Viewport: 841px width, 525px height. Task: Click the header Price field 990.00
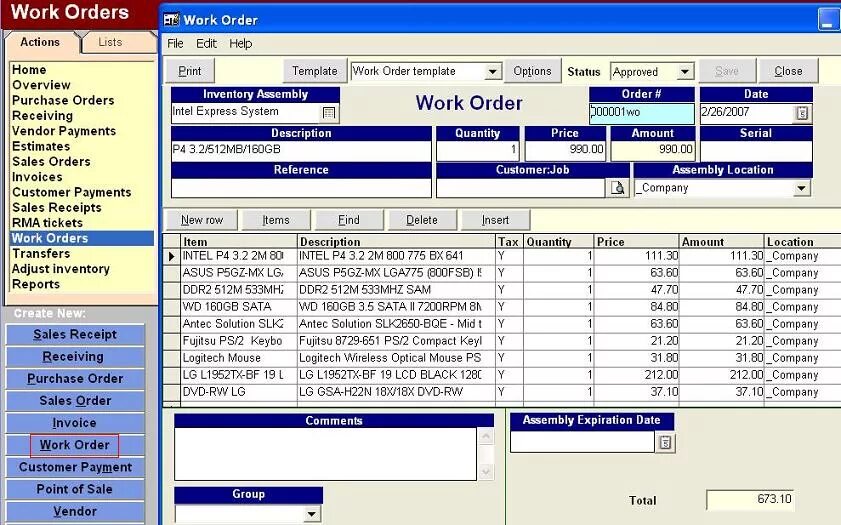click(x=565, y=150)
